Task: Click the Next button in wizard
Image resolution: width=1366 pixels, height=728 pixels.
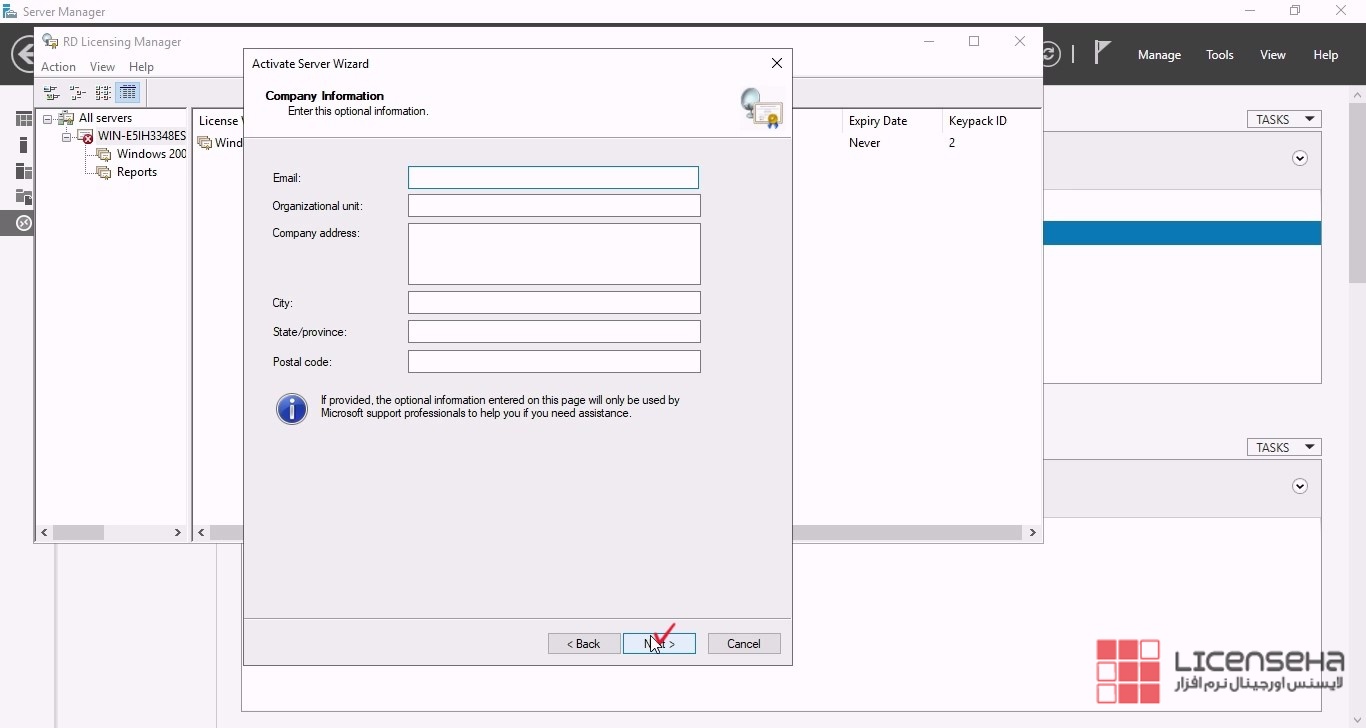Action: (659, 644)
